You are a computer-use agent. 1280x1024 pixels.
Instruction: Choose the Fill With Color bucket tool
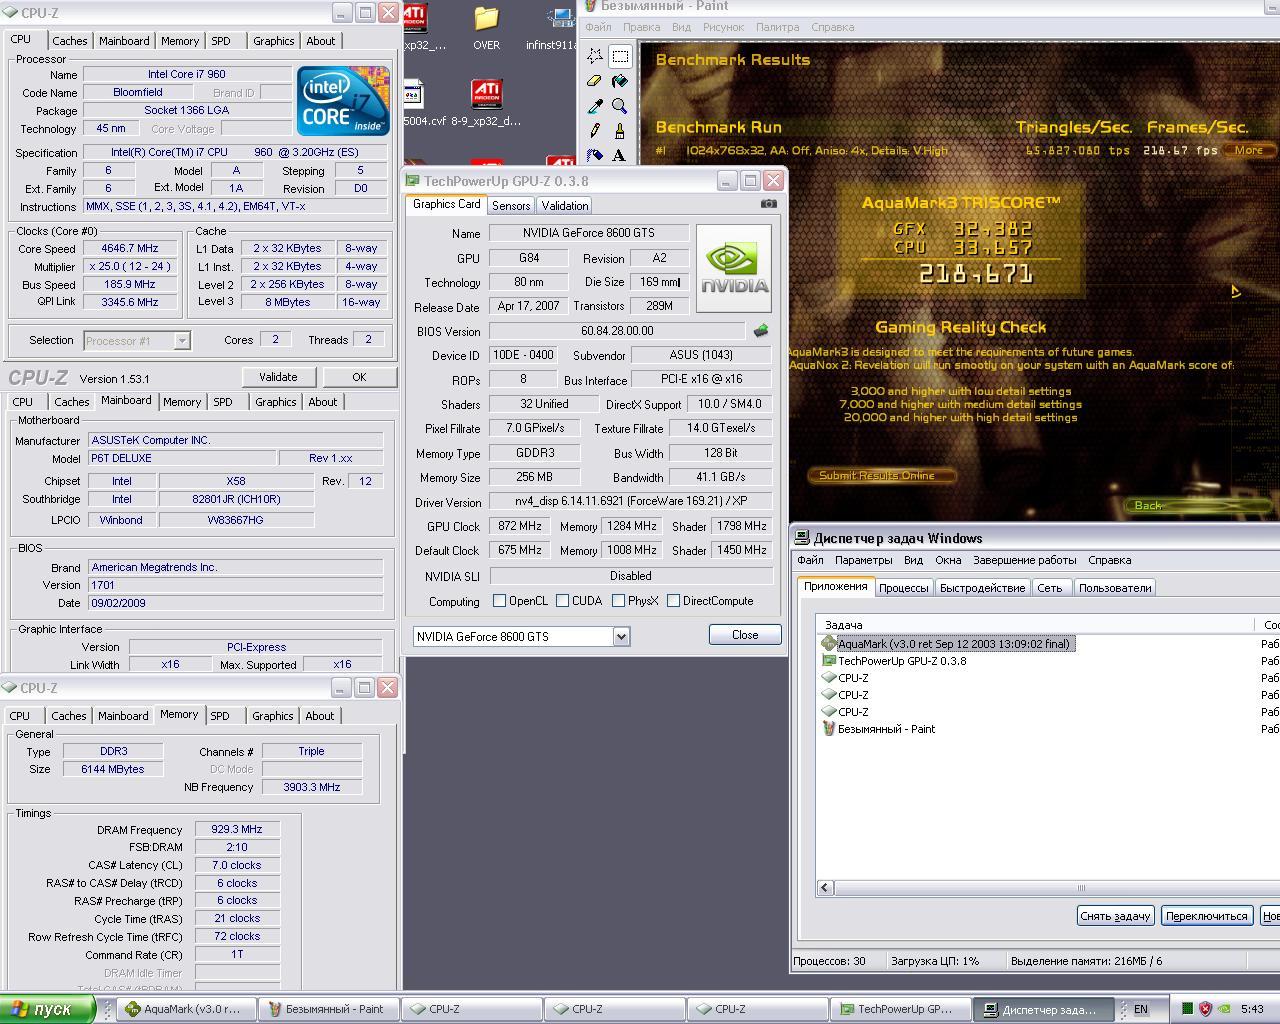[620, 81]
